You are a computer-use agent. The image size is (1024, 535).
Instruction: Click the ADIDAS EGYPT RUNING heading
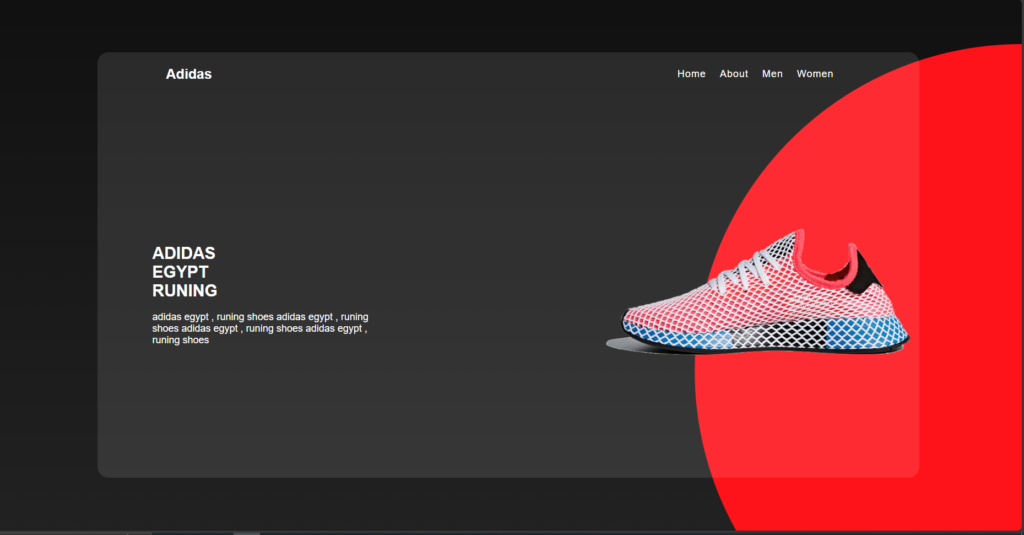tap(185, 272)
